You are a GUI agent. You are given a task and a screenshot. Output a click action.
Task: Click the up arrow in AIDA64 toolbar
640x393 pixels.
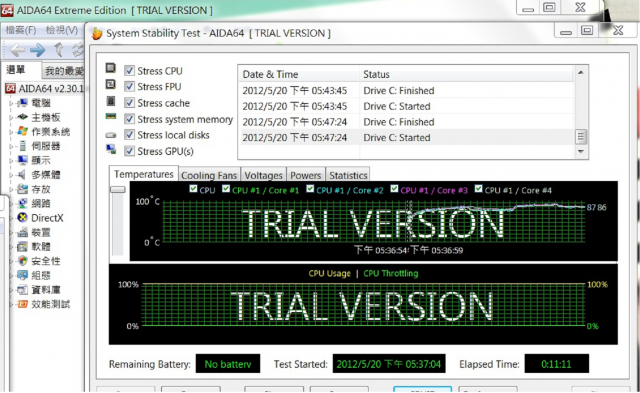click(x=59, y=50)
